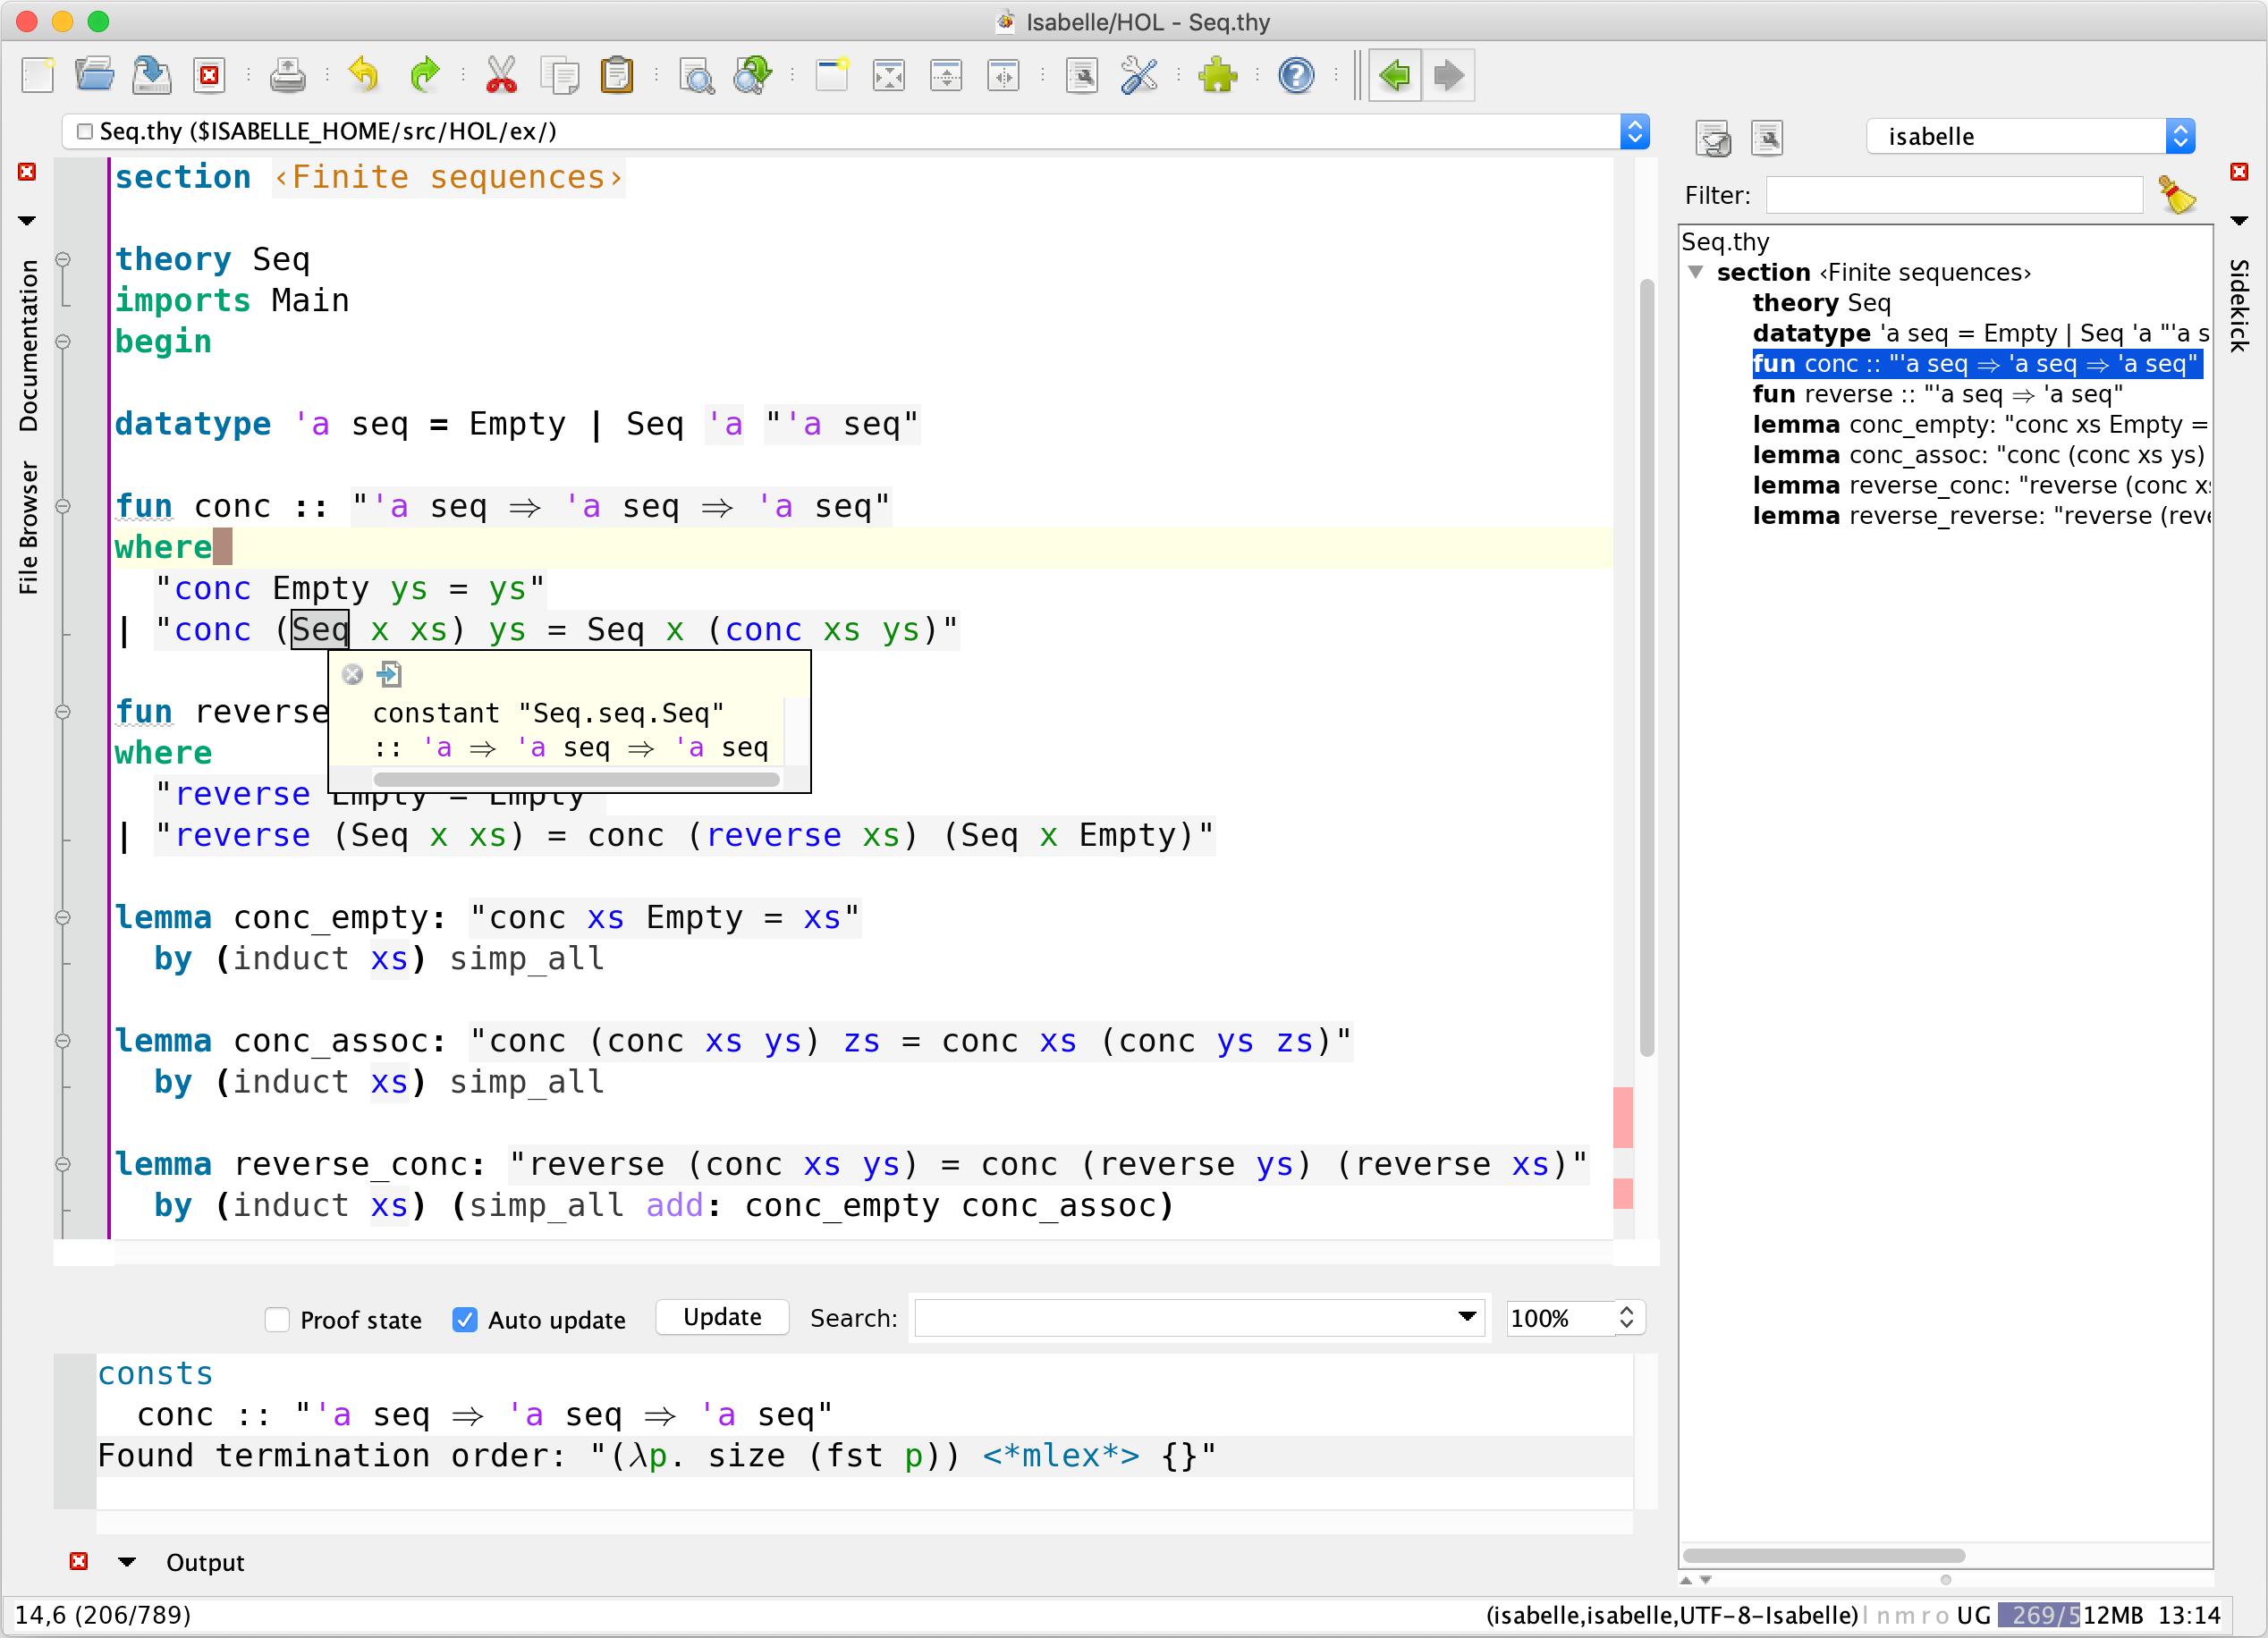Click the Sidekick Filter text field

click(x=1954, y=195)
